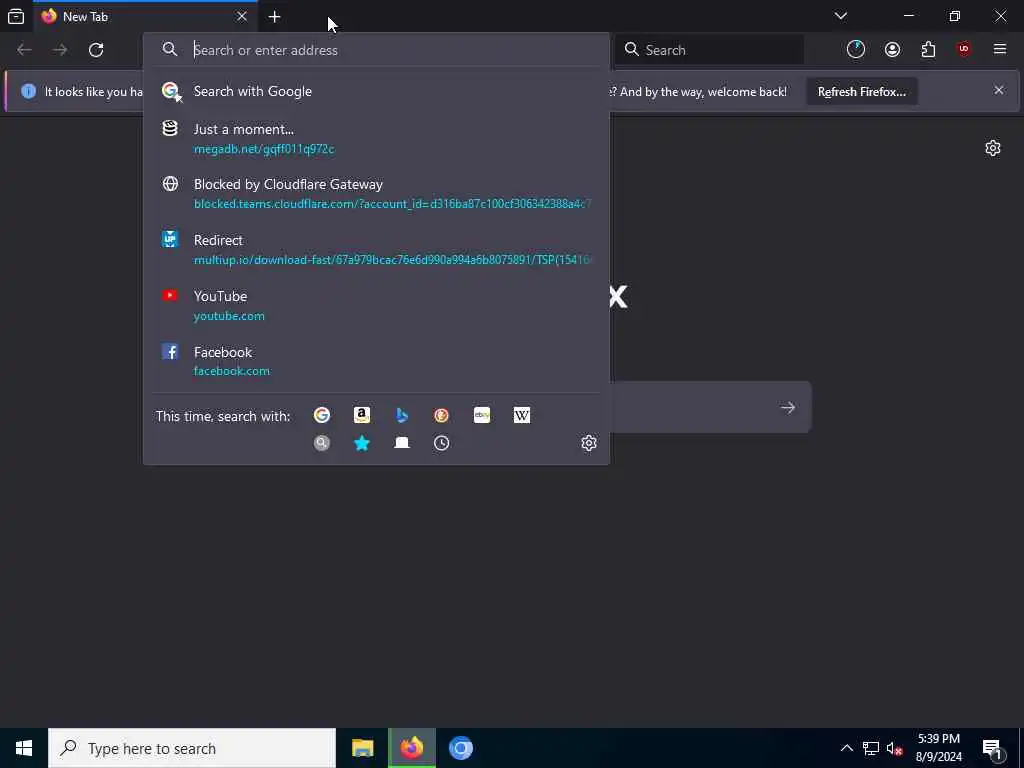Screen dimensions: 1024x768
Task: Search history with the clock icon
Action: [x=441, y=443]
